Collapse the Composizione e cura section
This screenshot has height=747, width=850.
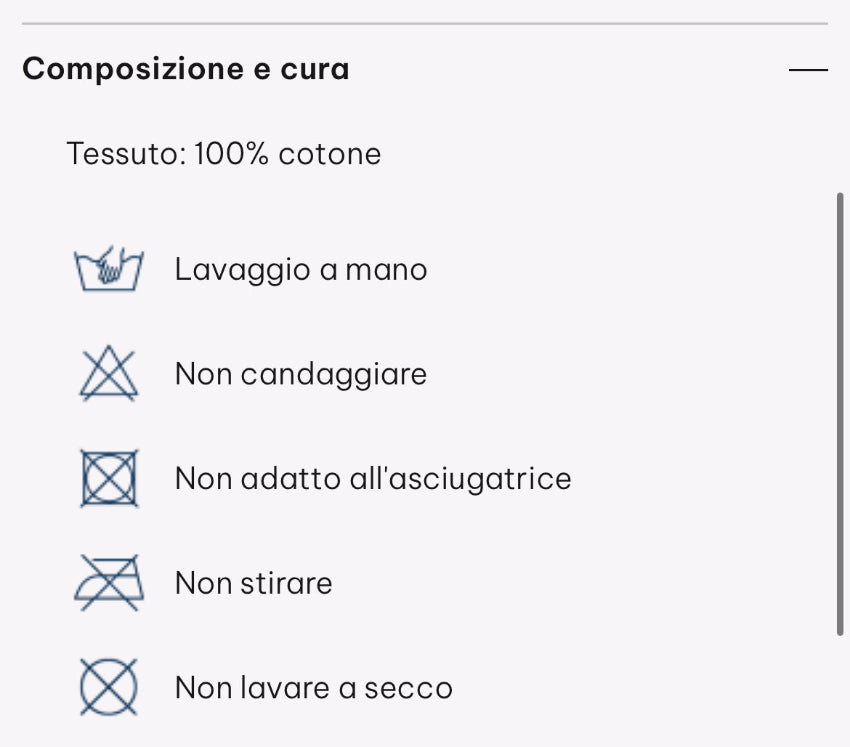[x=808, y=70]
